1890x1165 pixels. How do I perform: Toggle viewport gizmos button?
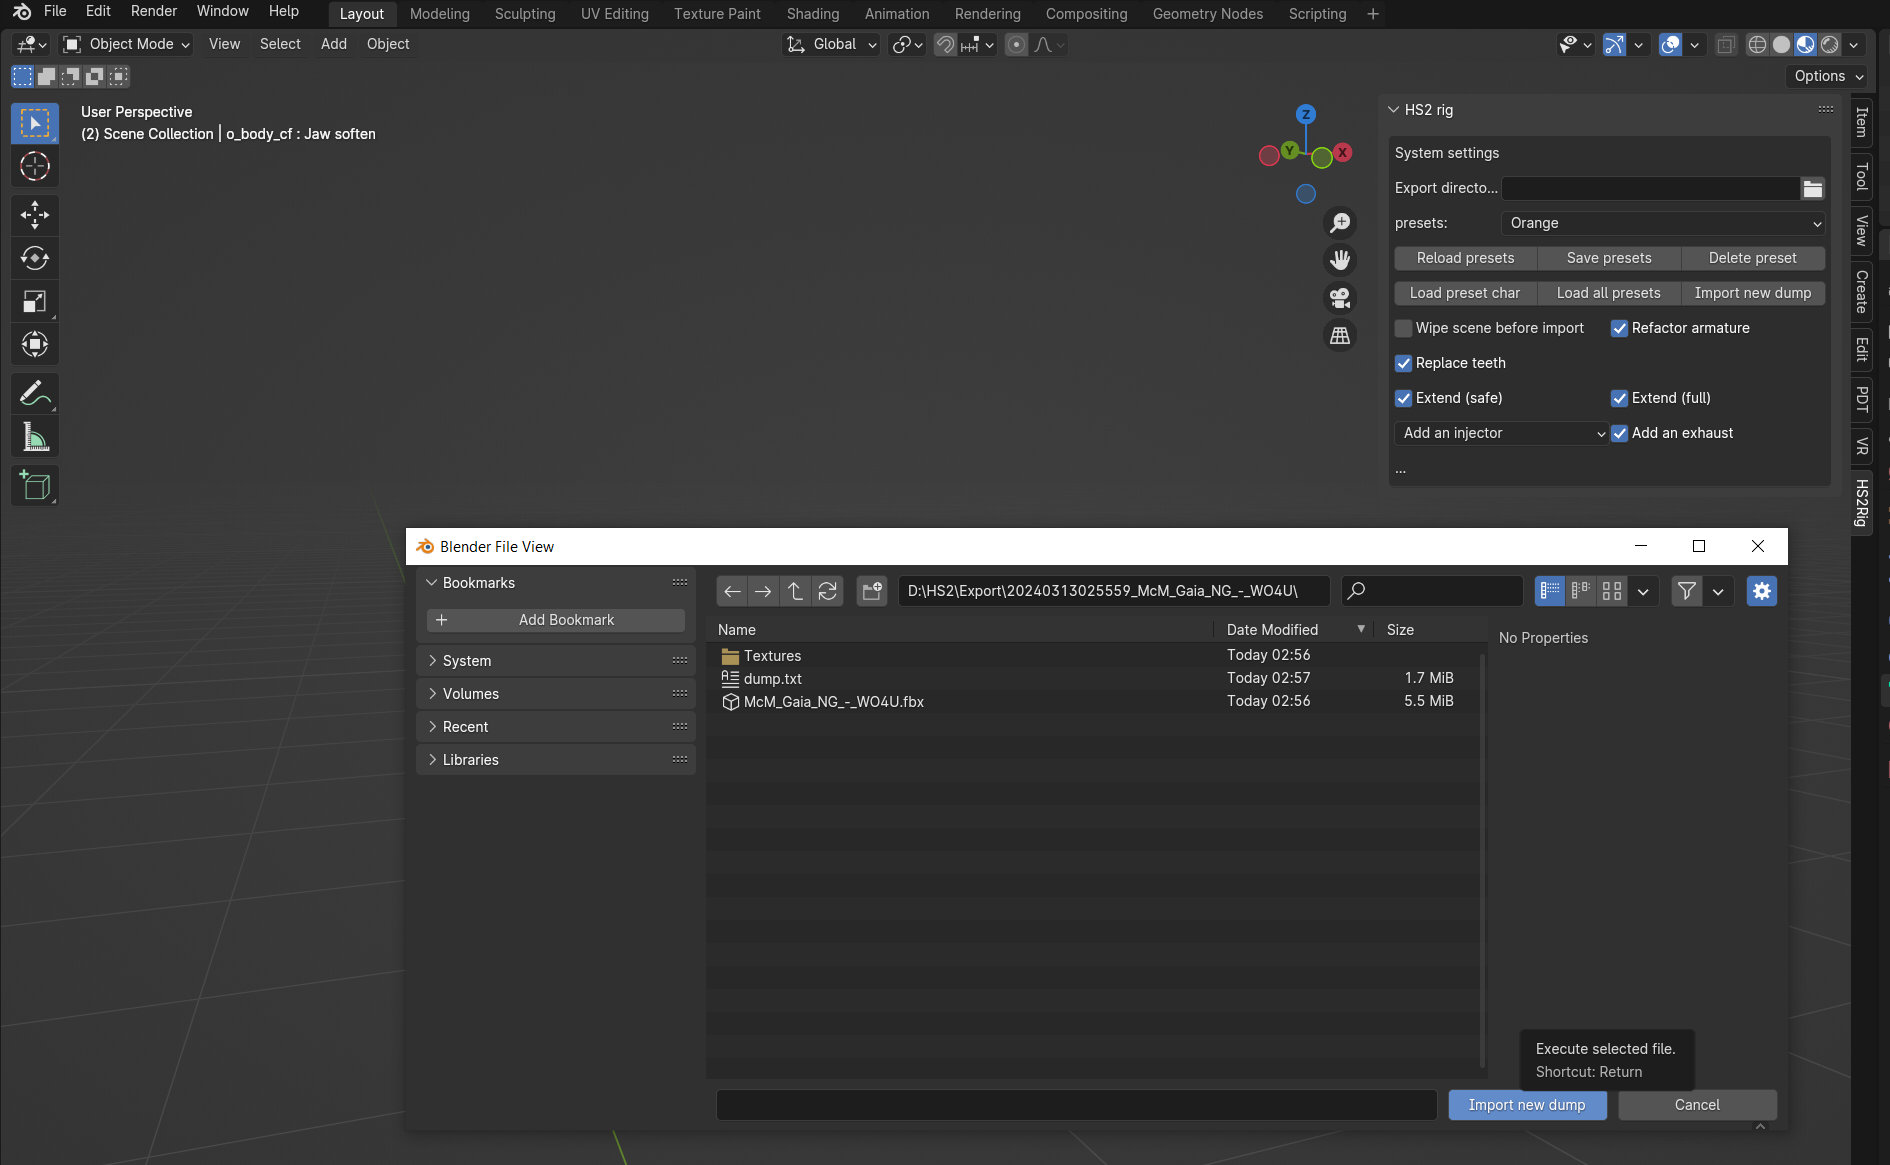coord(1614,44)
